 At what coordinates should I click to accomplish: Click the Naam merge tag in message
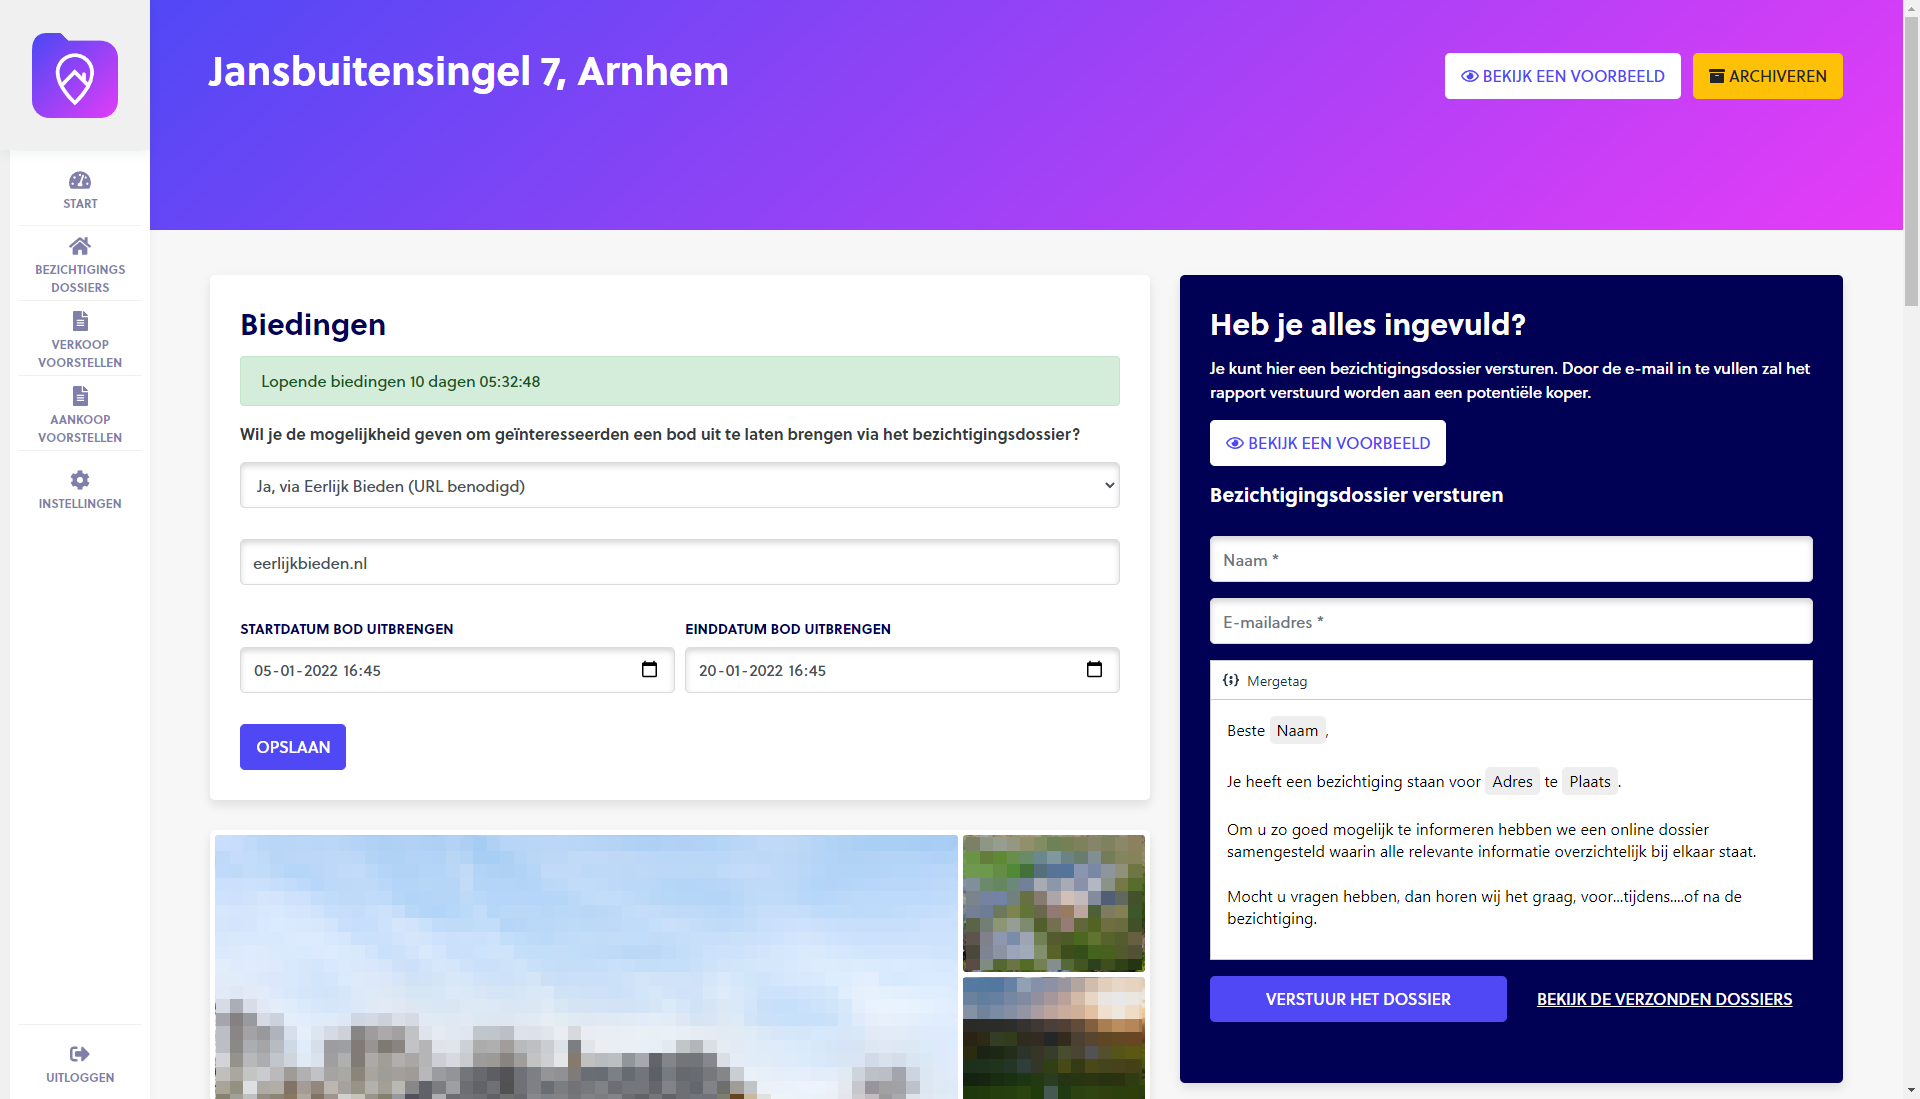click(x=1297, y=730)
